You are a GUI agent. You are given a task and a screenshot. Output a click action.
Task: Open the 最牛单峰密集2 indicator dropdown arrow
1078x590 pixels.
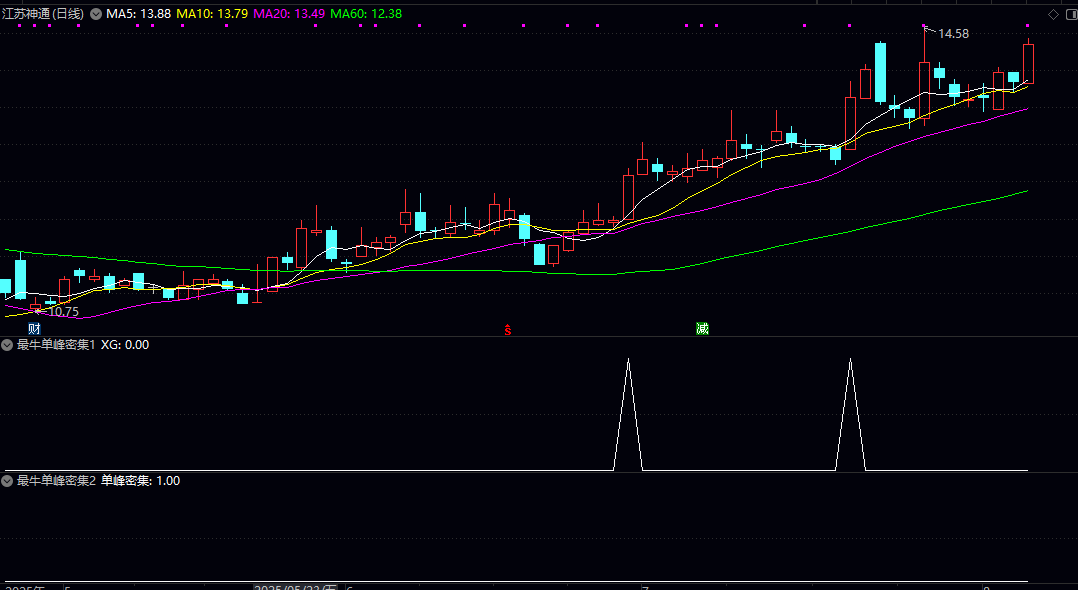[x=8, y=481]
